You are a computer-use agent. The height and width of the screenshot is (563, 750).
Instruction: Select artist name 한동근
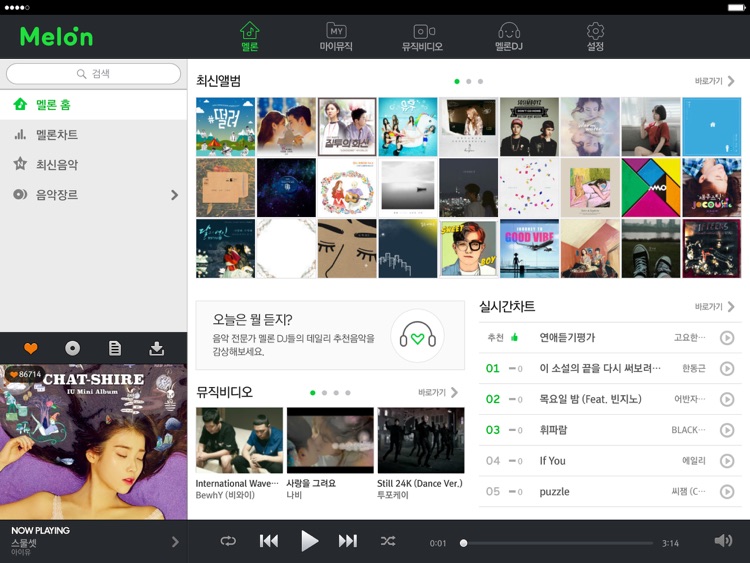(x=694, y=368)
